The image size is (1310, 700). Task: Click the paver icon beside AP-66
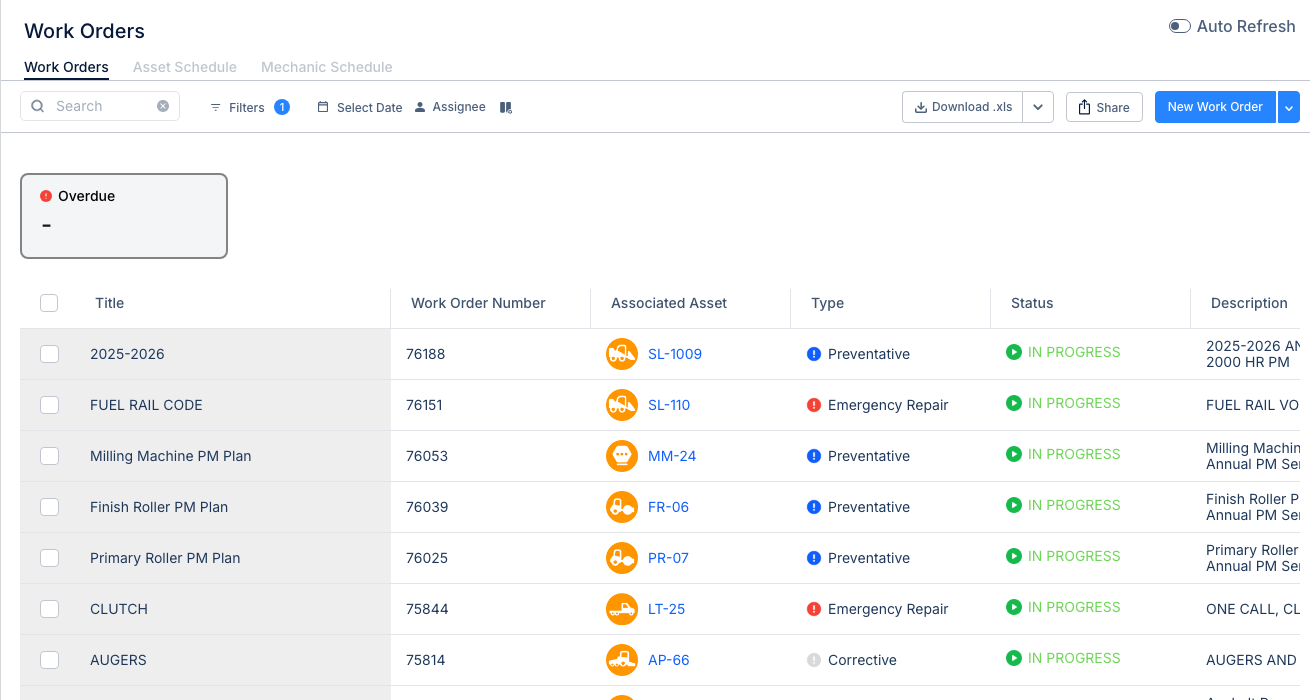[621, 659]
